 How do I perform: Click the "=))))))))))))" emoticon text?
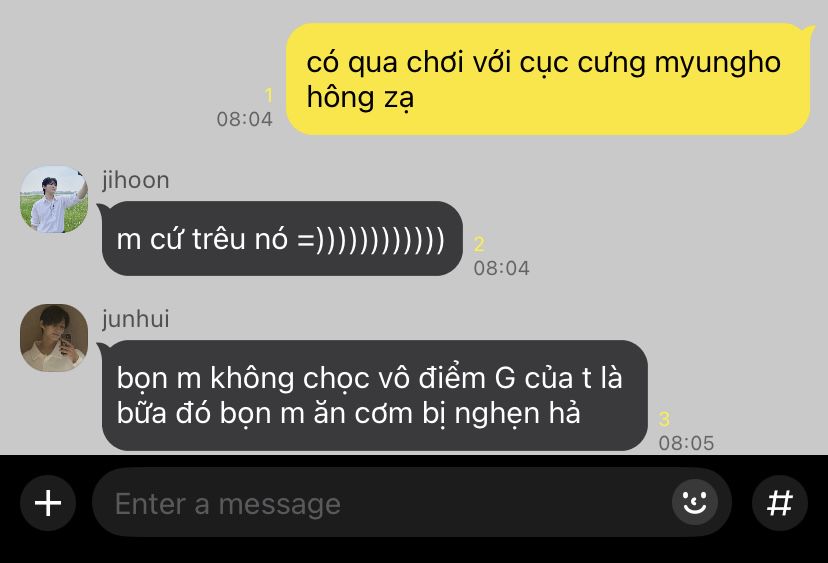pyautogui.click(x=371, y=239)
